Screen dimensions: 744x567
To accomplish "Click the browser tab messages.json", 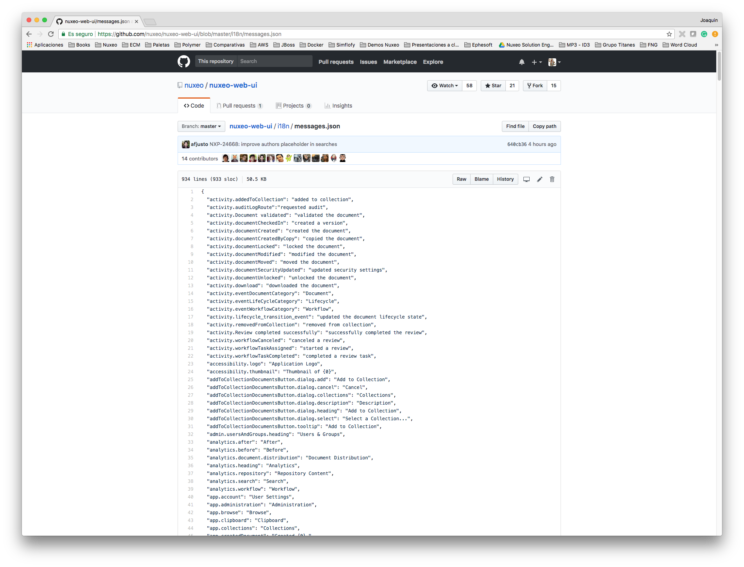I will pos(97,21).
